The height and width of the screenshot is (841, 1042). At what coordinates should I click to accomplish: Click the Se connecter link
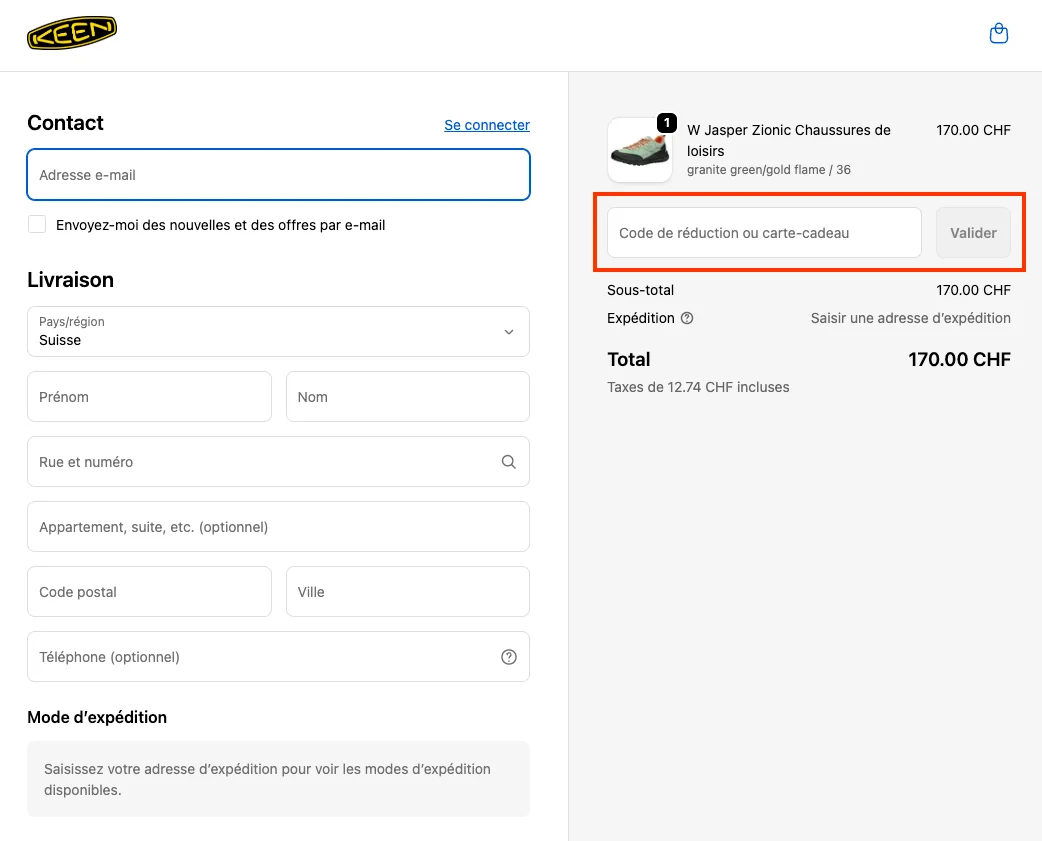tap(486, 125)
